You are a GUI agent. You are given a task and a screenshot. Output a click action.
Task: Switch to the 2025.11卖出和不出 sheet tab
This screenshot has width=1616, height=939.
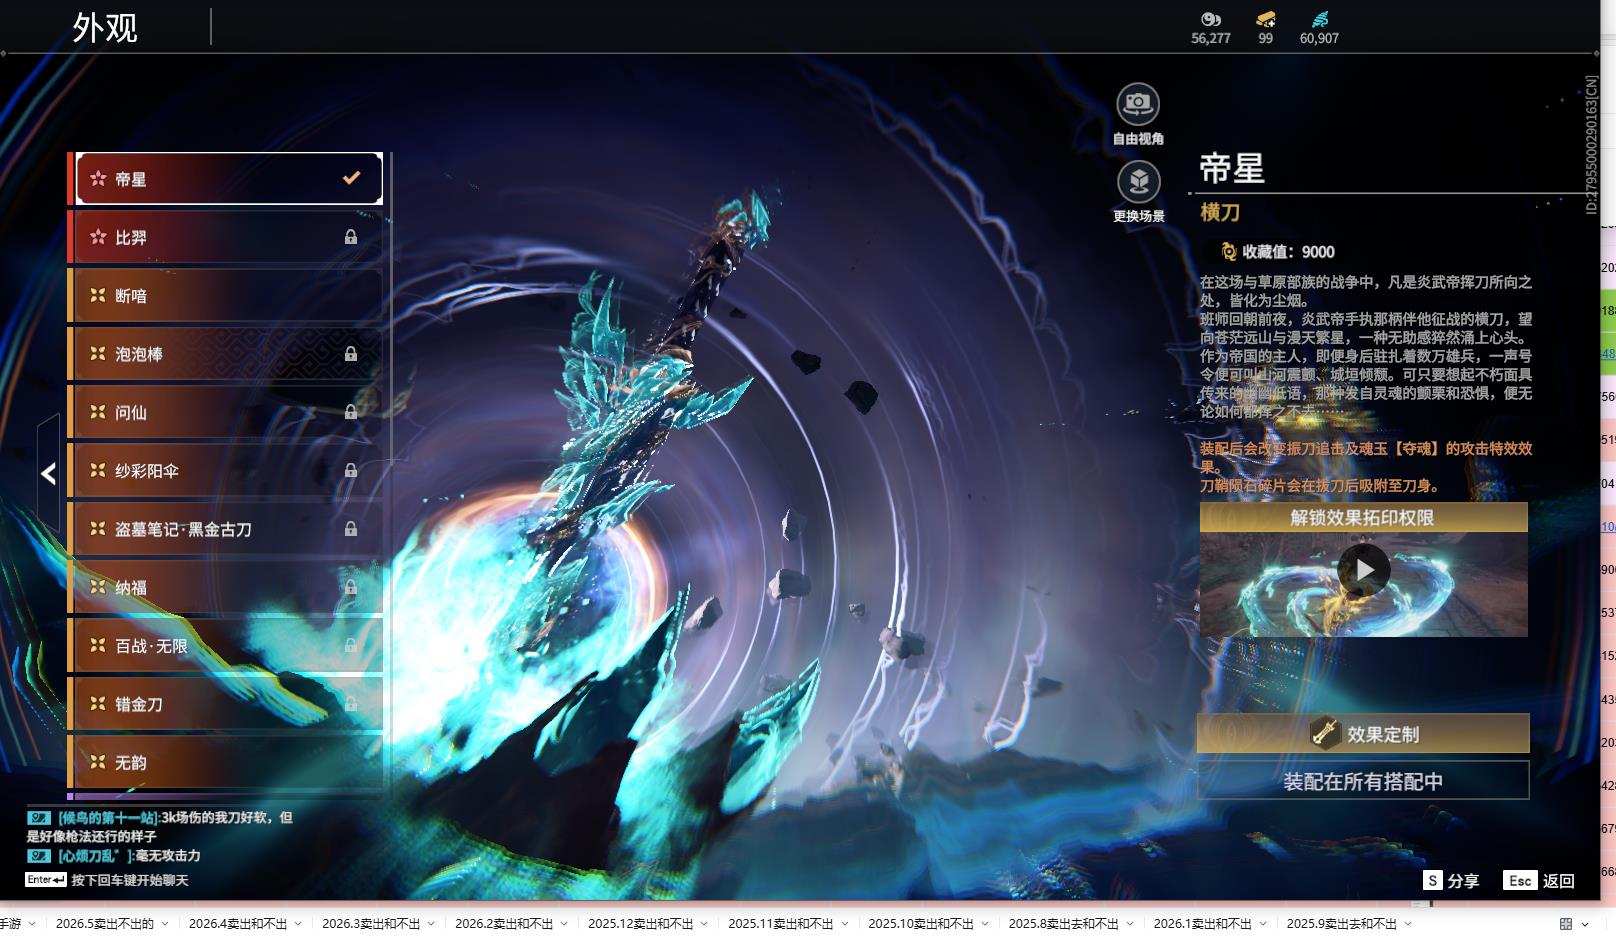point(780,924)
